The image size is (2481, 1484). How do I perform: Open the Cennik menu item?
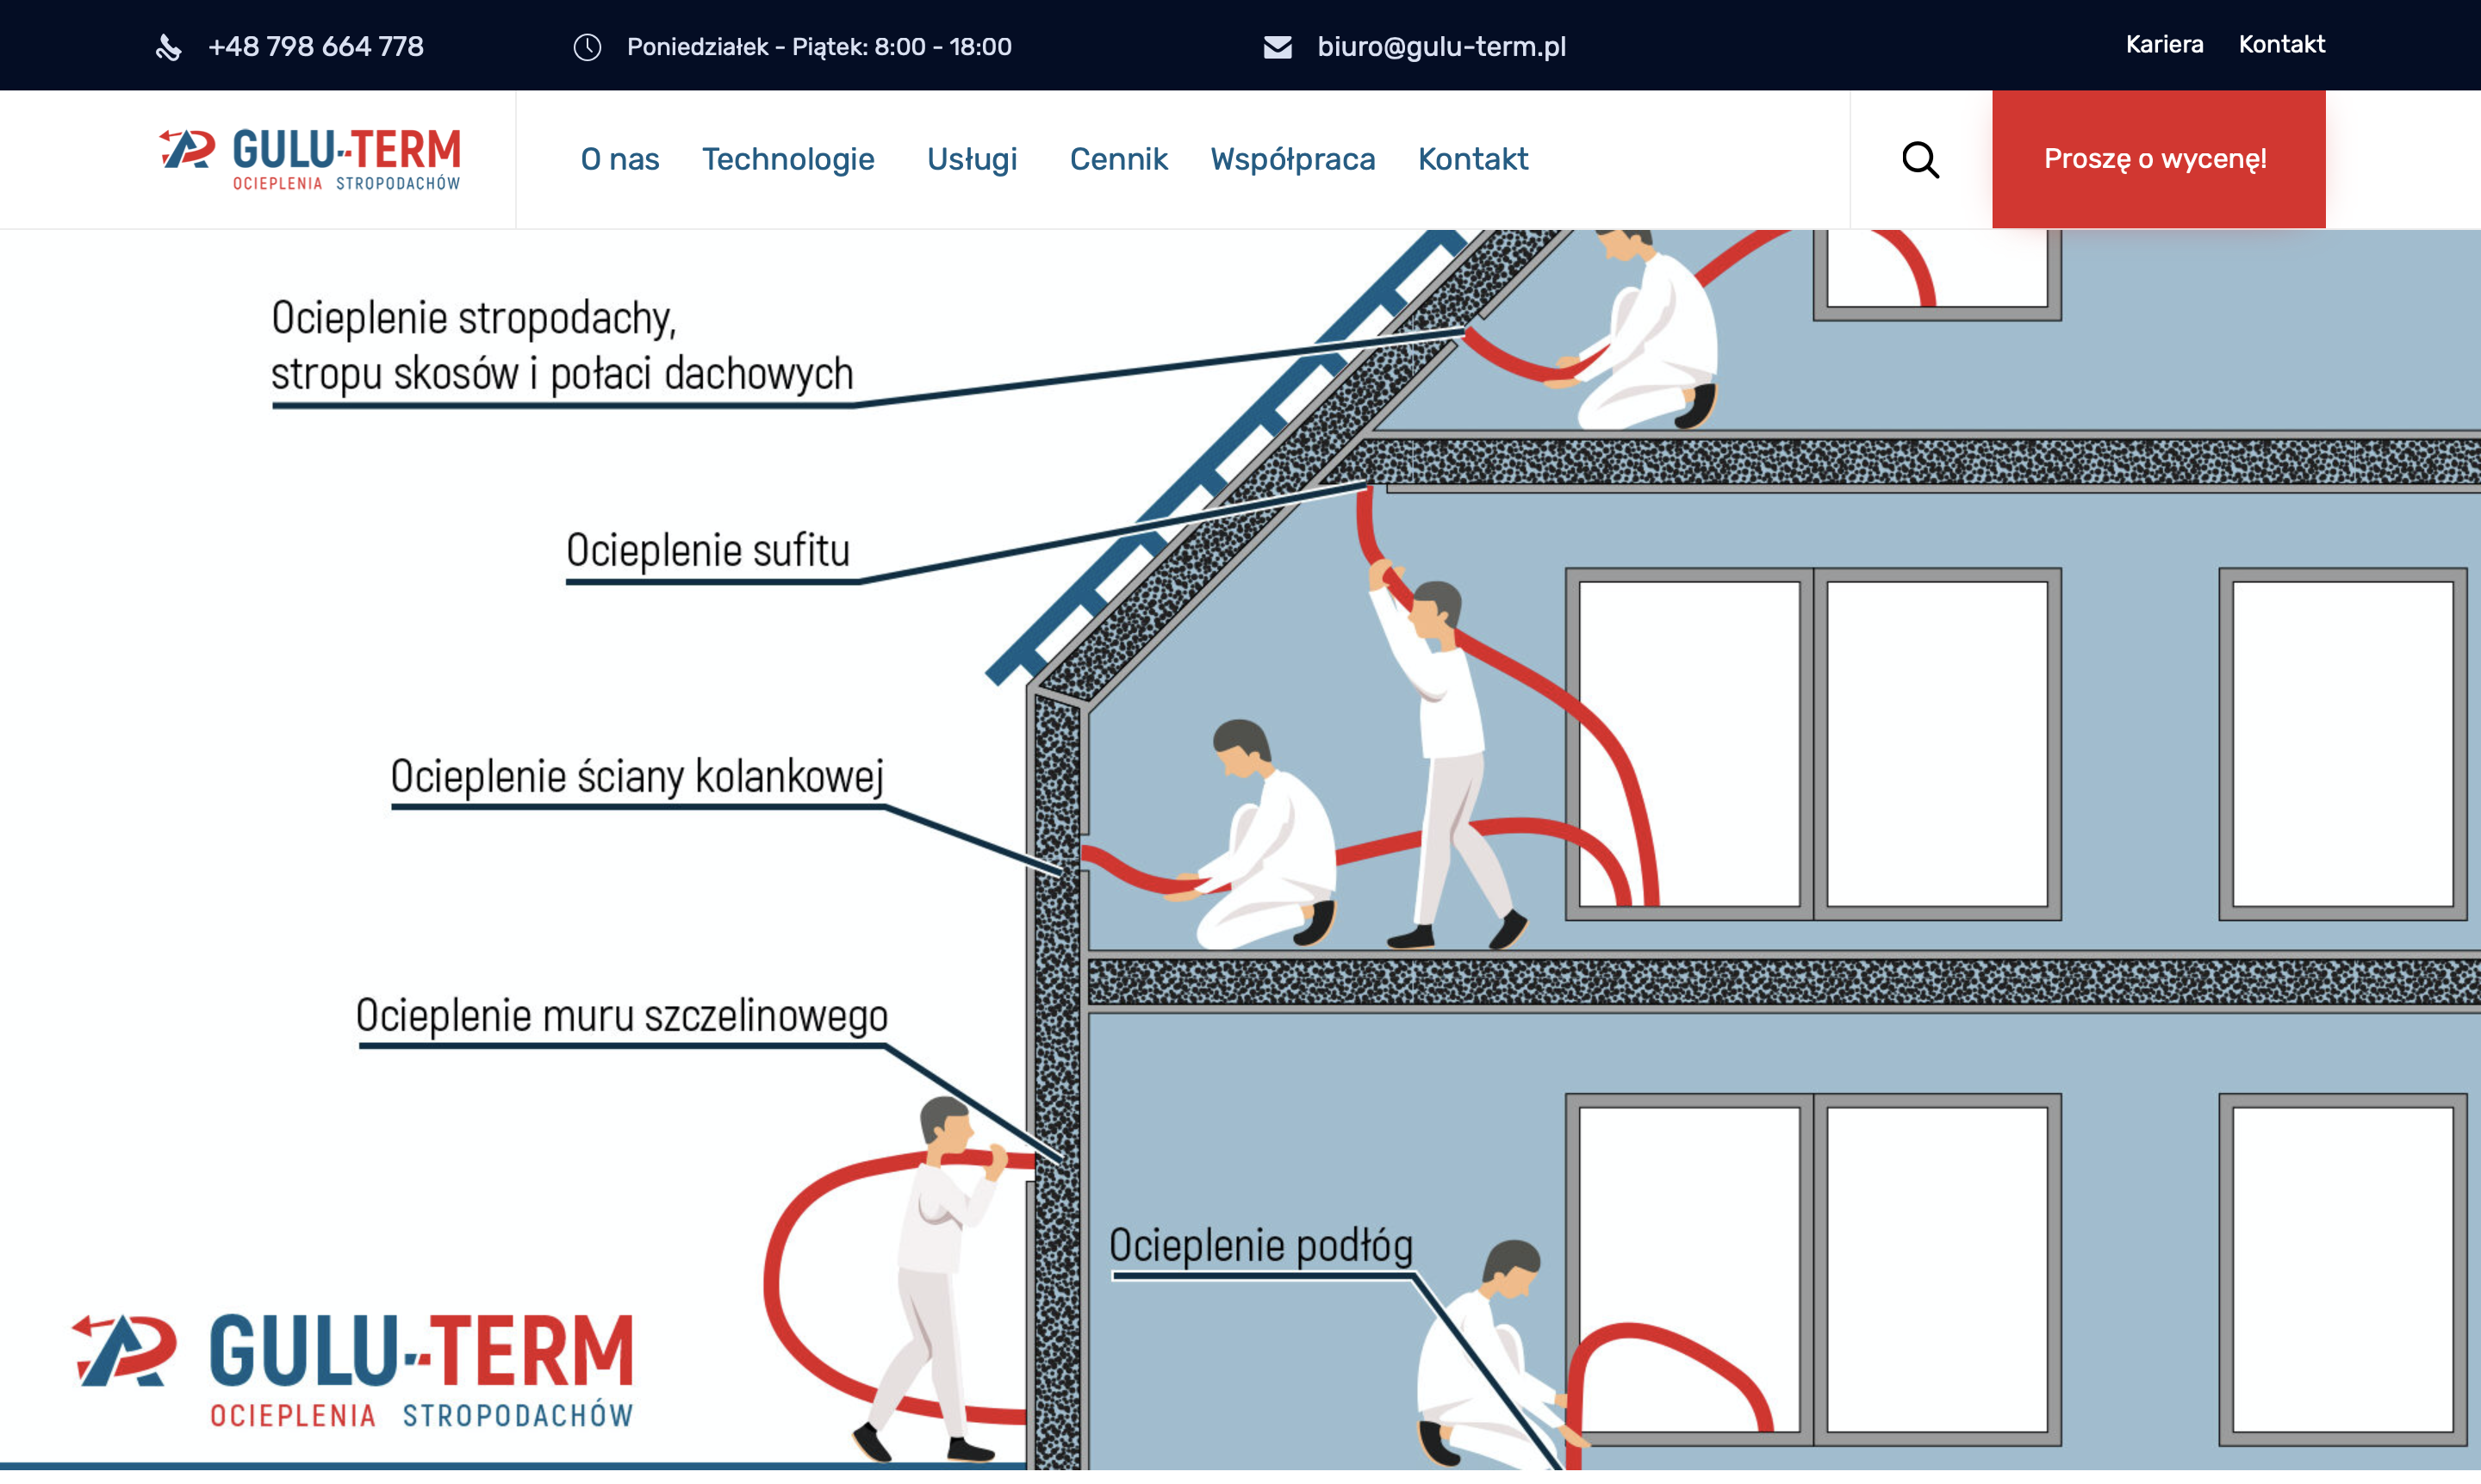point(1118,159)
